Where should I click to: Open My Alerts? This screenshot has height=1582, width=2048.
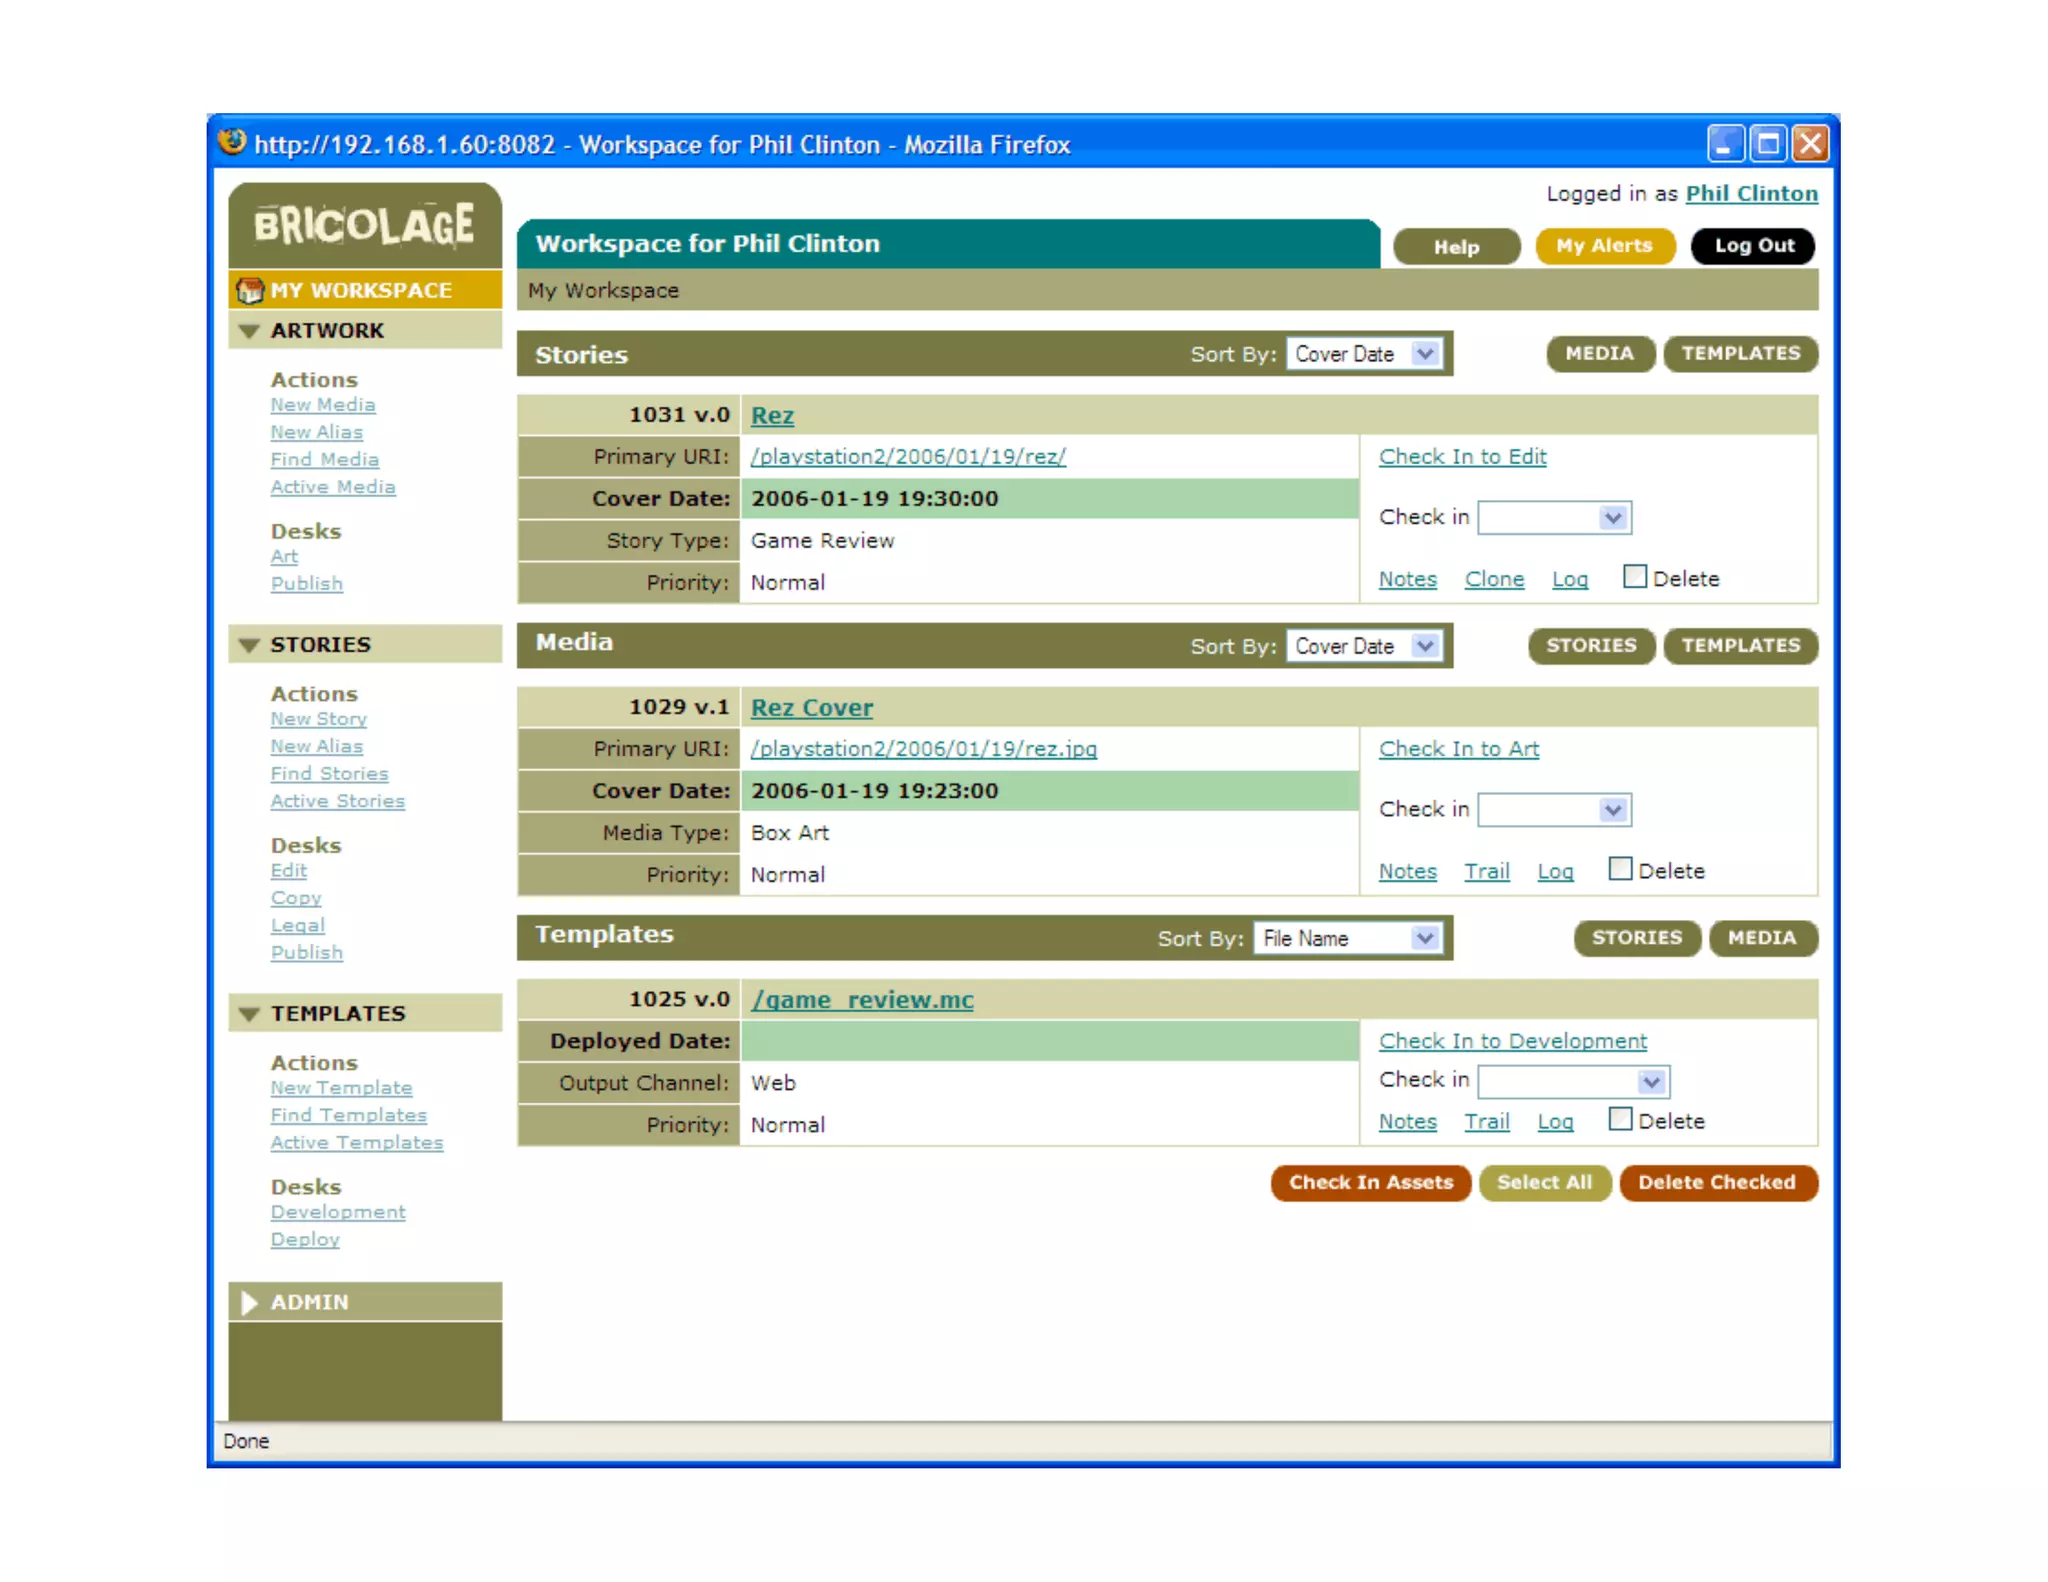click(1604, 246)
